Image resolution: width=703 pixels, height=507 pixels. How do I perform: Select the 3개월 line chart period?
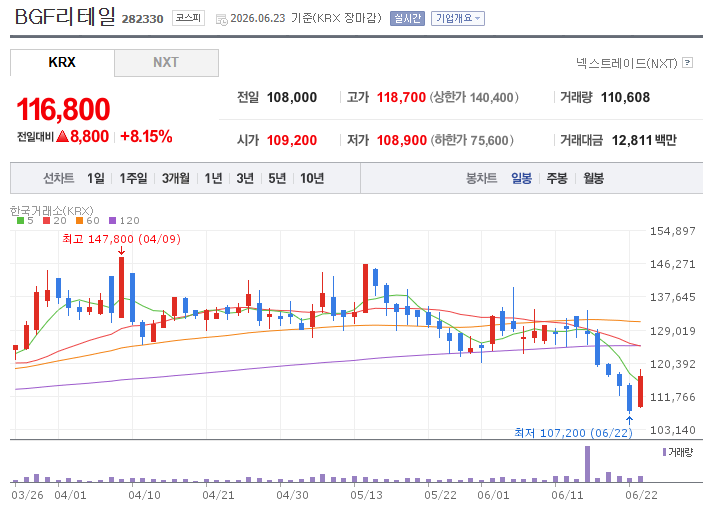tap(176, 178)
